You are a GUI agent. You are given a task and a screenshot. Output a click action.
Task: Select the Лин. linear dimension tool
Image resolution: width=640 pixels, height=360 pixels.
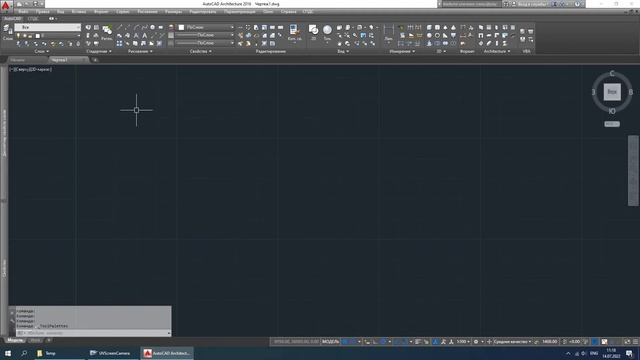click(389, 32)
